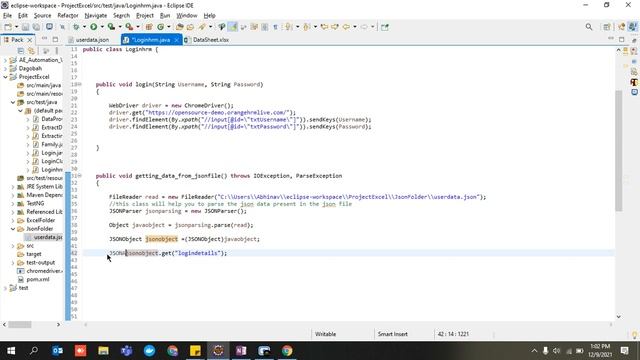Screen dimensions: 640x360
Task: Click the editor vertical scrollbar thumb
Action: pyautogui.click(x=619, y=150)
